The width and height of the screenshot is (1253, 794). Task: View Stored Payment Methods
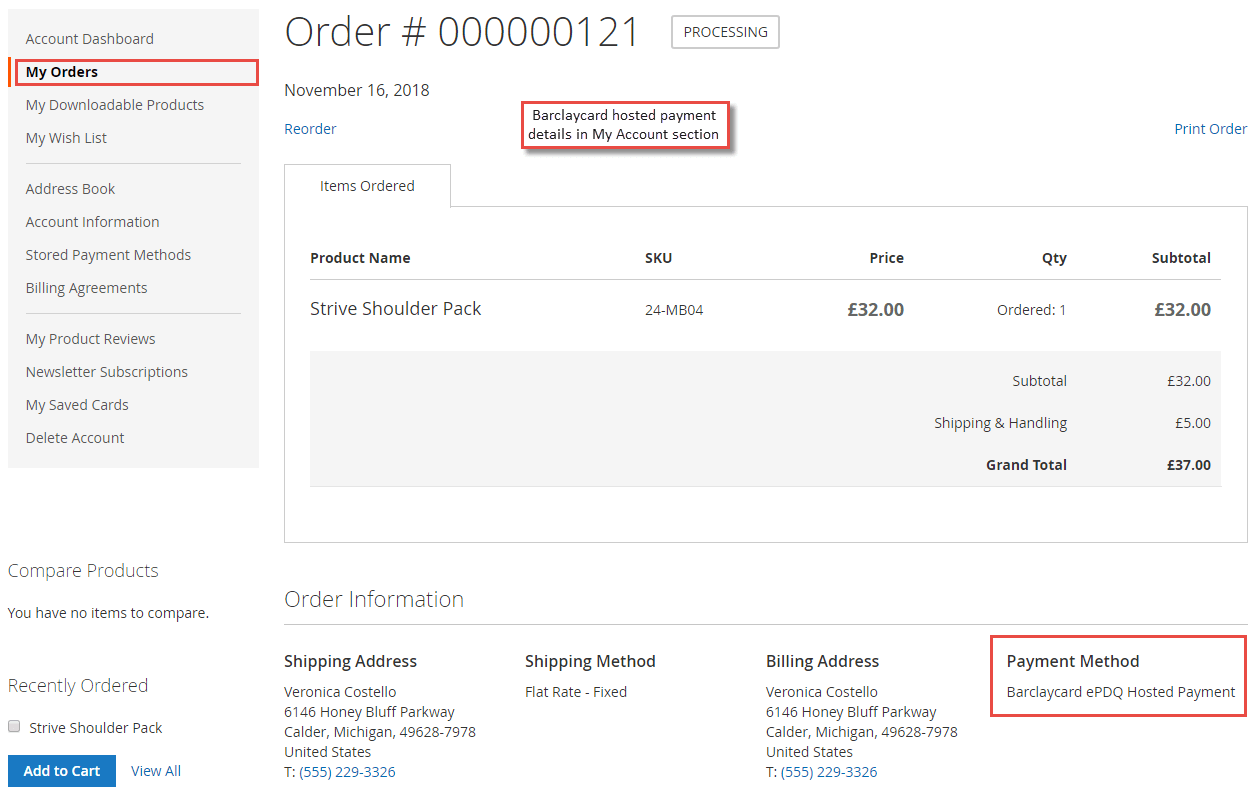point(108,254)
